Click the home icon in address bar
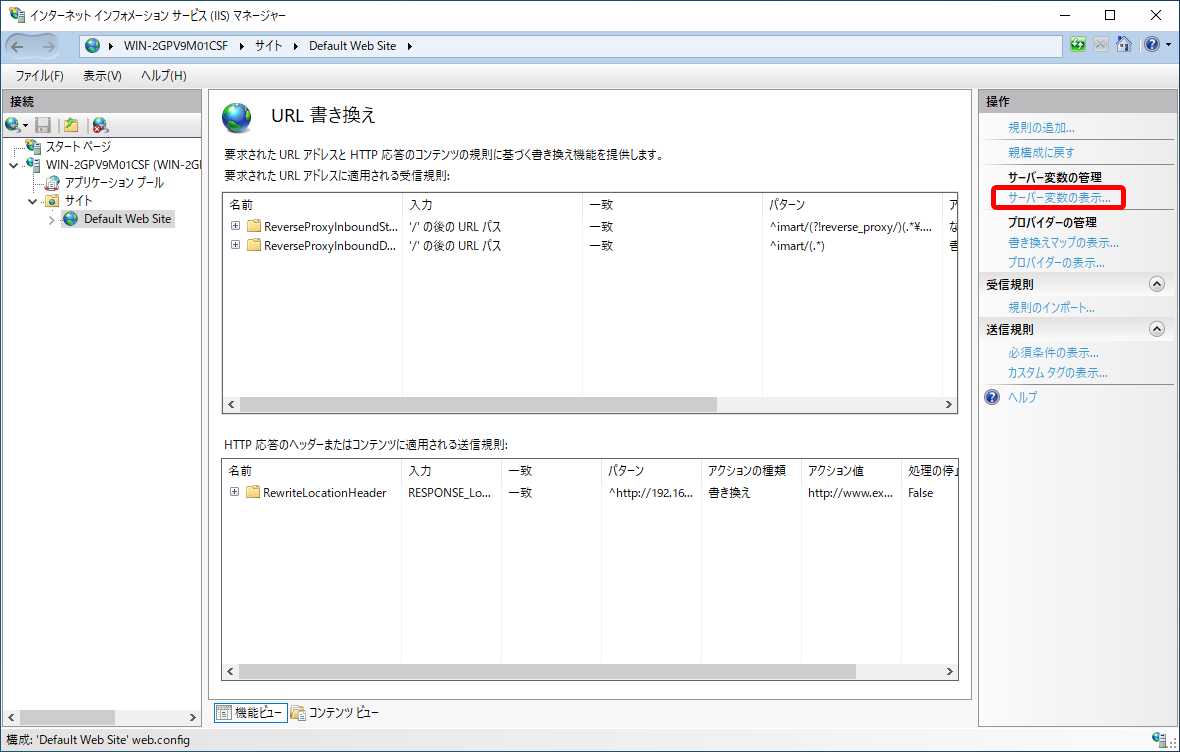 (x=1124, y=45)
